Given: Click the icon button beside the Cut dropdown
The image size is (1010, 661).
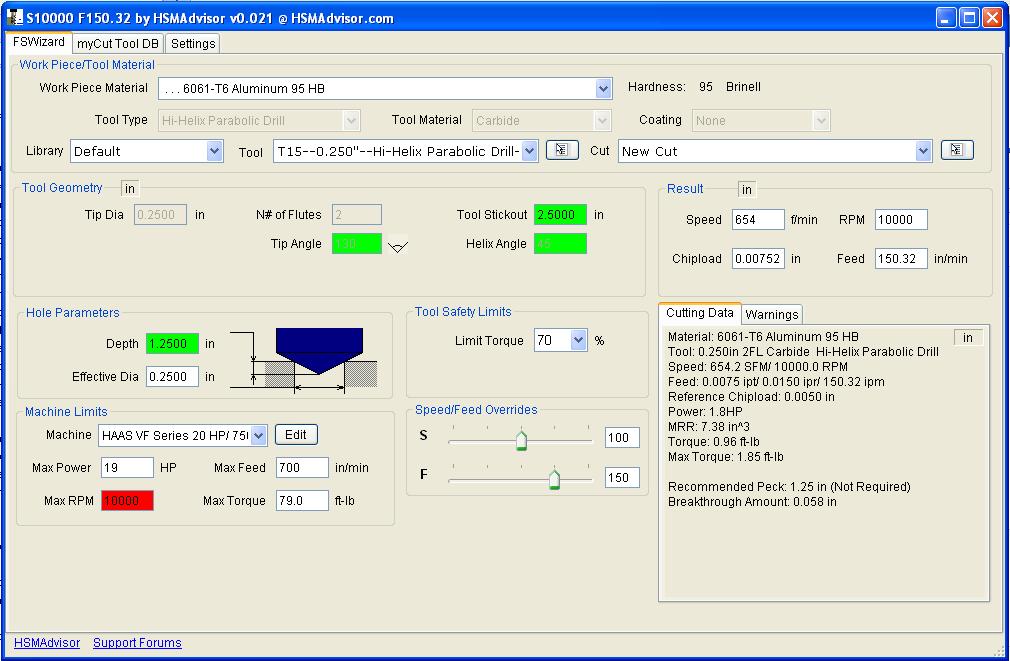Looking at the screenshot, I should click(957, 150).
